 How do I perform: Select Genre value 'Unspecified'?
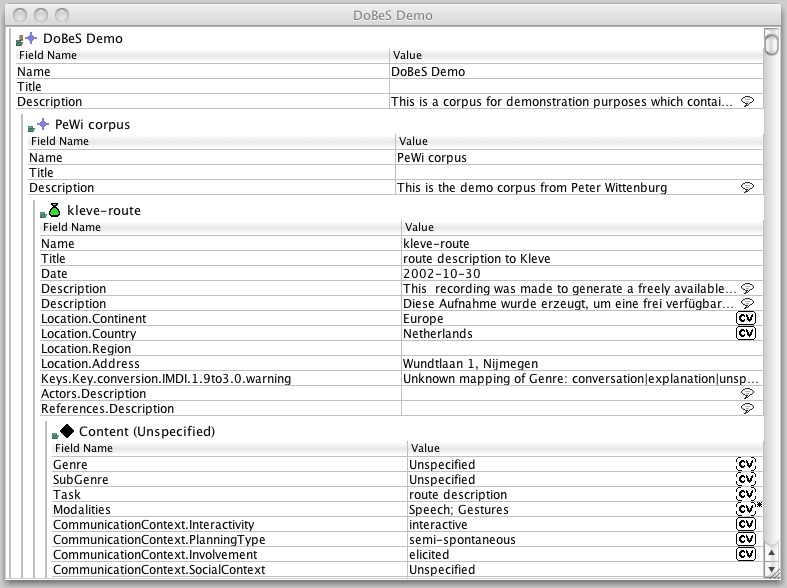click(x=442, y=465)
